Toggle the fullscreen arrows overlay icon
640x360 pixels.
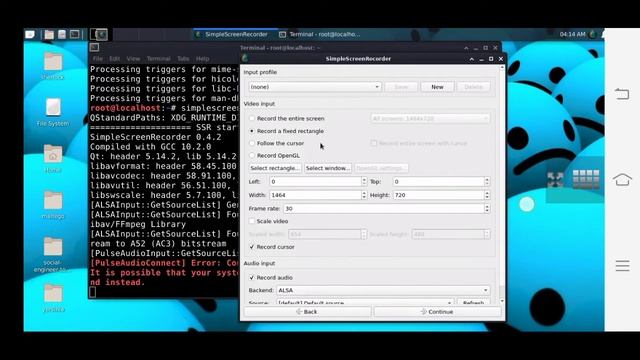point(556,180)
